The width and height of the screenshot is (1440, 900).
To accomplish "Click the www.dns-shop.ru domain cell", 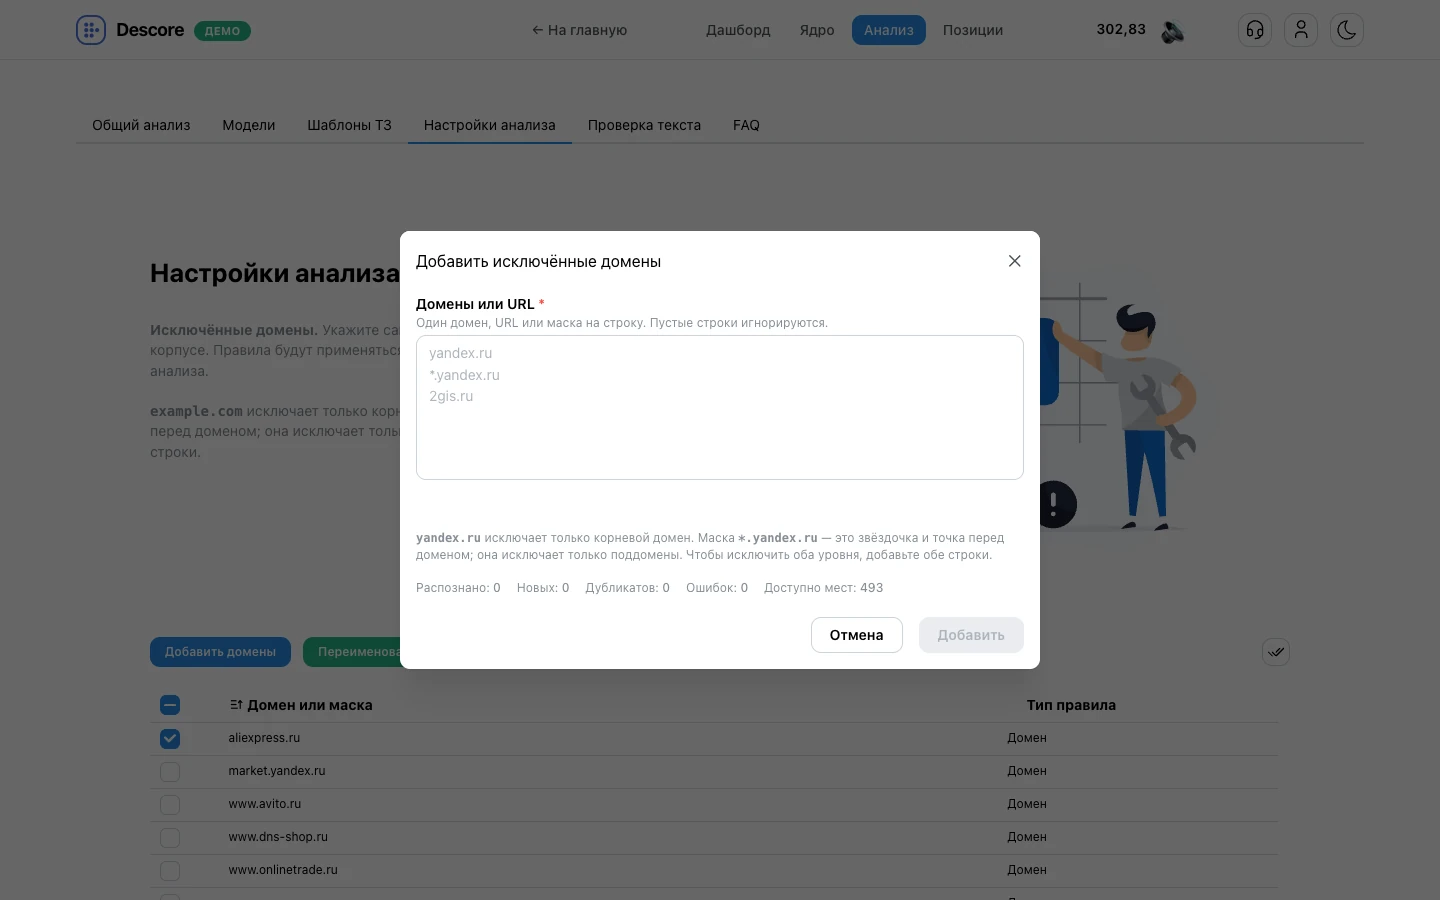I will click(x=278, y=837).
